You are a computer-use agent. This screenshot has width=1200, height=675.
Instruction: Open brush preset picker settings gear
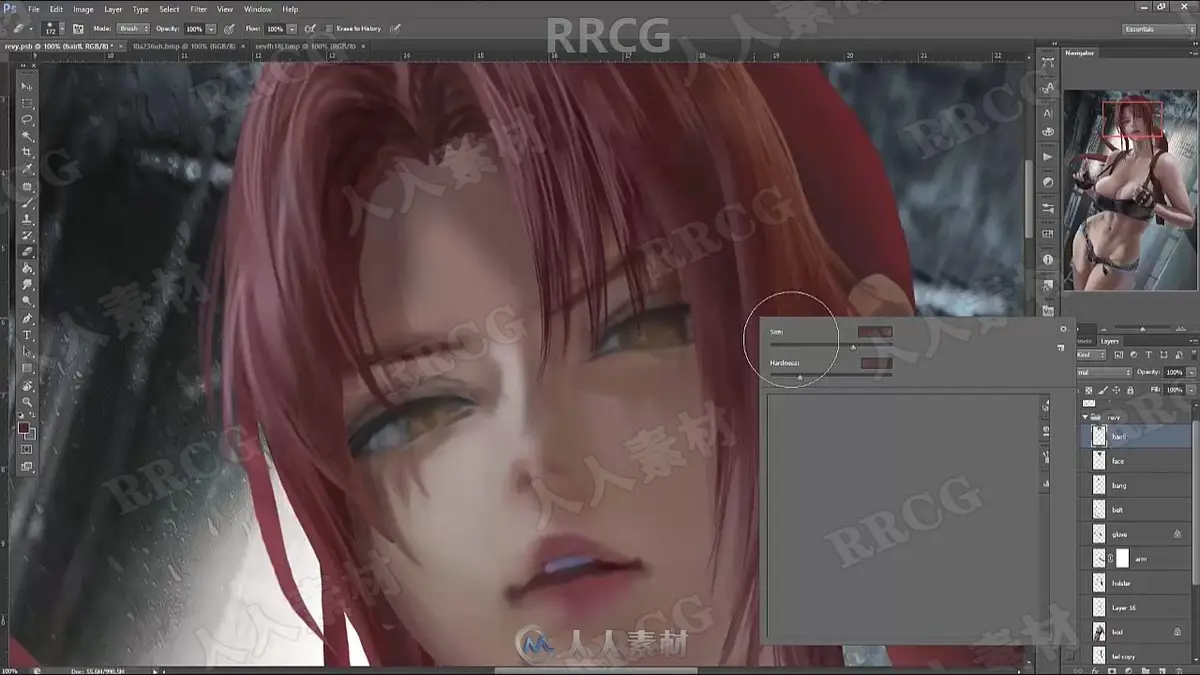[1063, 329]
